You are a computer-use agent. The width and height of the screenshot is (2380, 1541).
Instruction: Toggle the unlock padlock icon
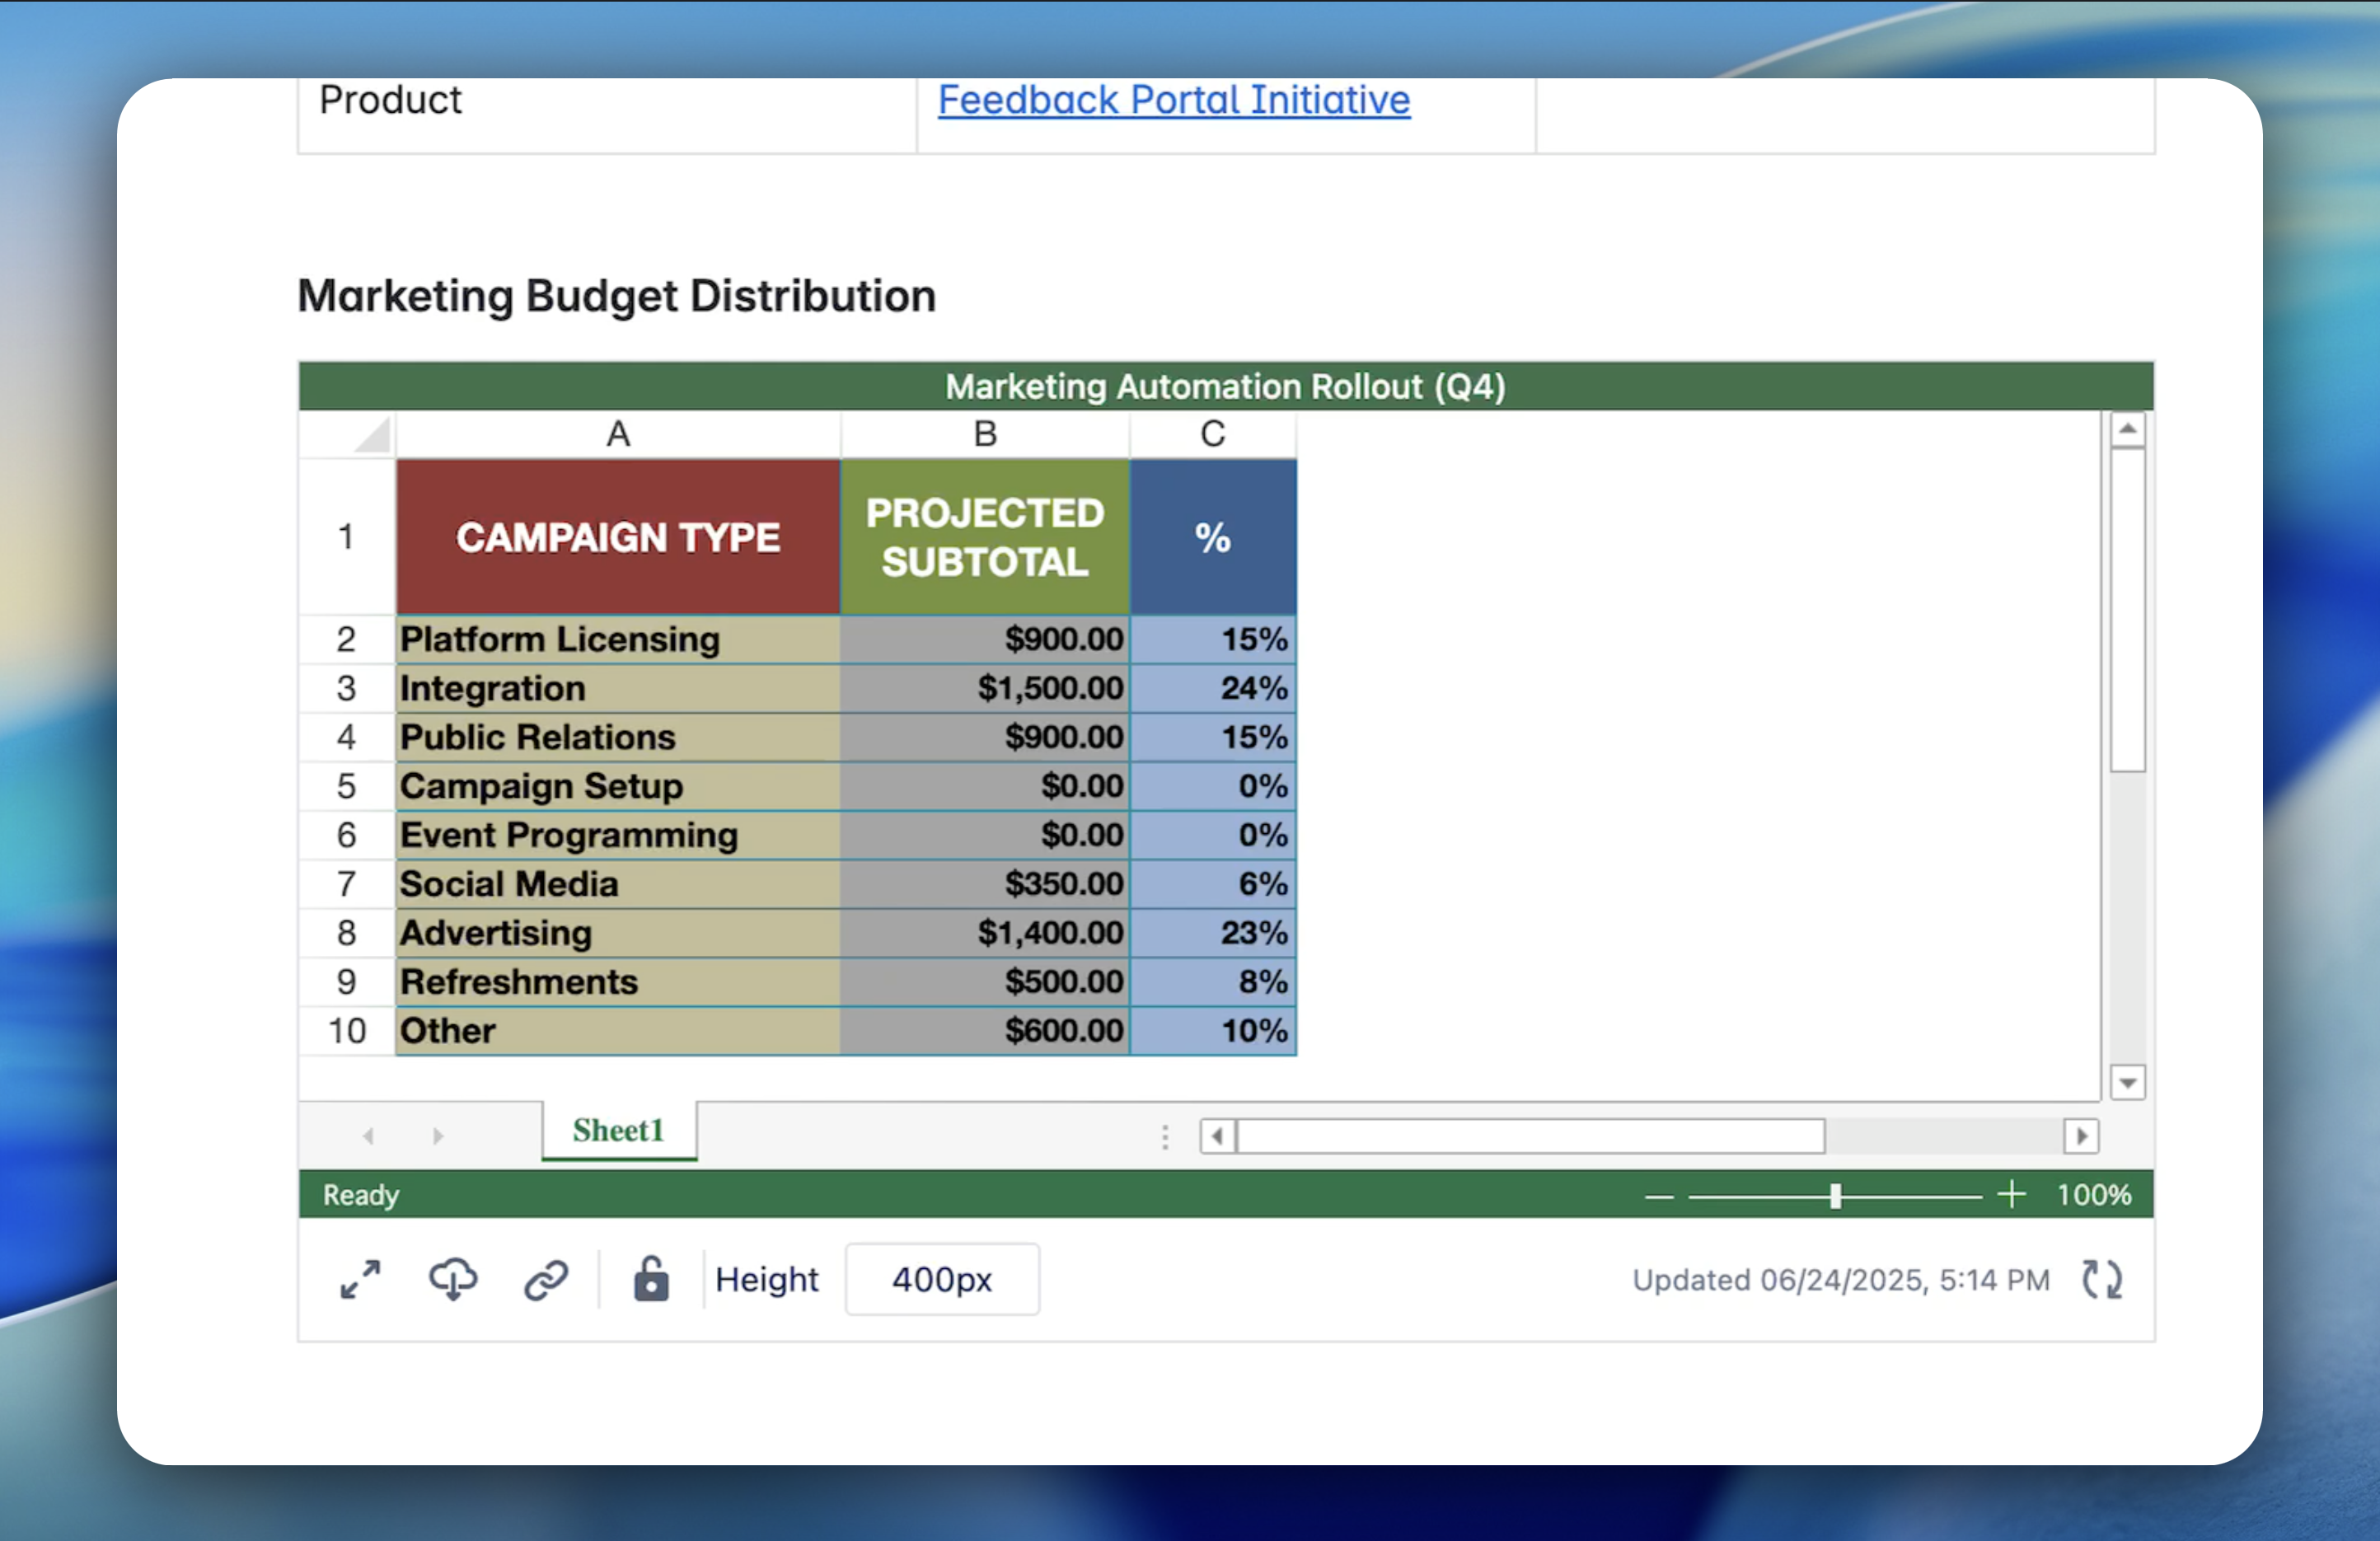pyautogui.click(x=651, y=1278)
